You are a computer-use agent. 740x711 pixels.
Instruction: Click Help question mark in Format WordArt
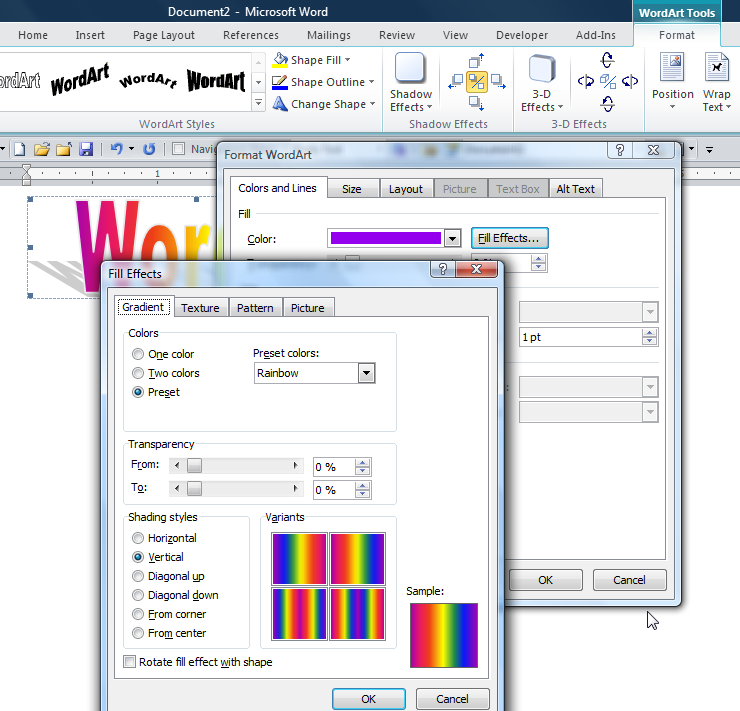(x=620, y=150)
